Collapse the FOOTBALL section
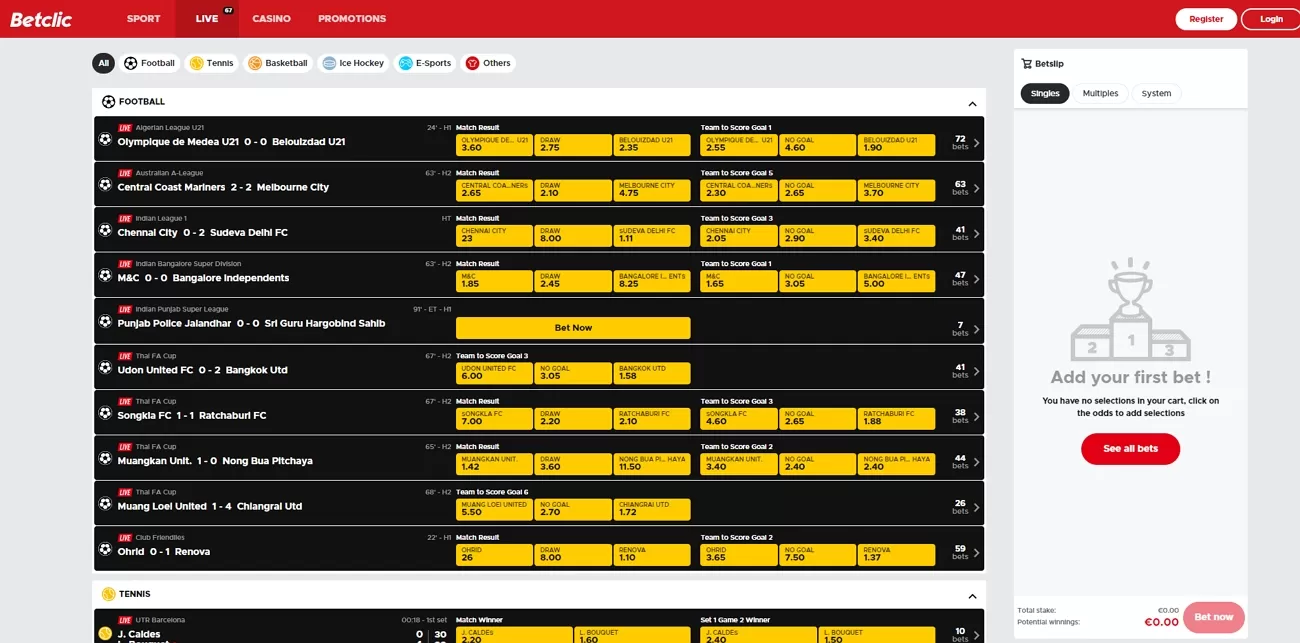The width and height of the screenshot is (1300, 643). tap(972, 103)
